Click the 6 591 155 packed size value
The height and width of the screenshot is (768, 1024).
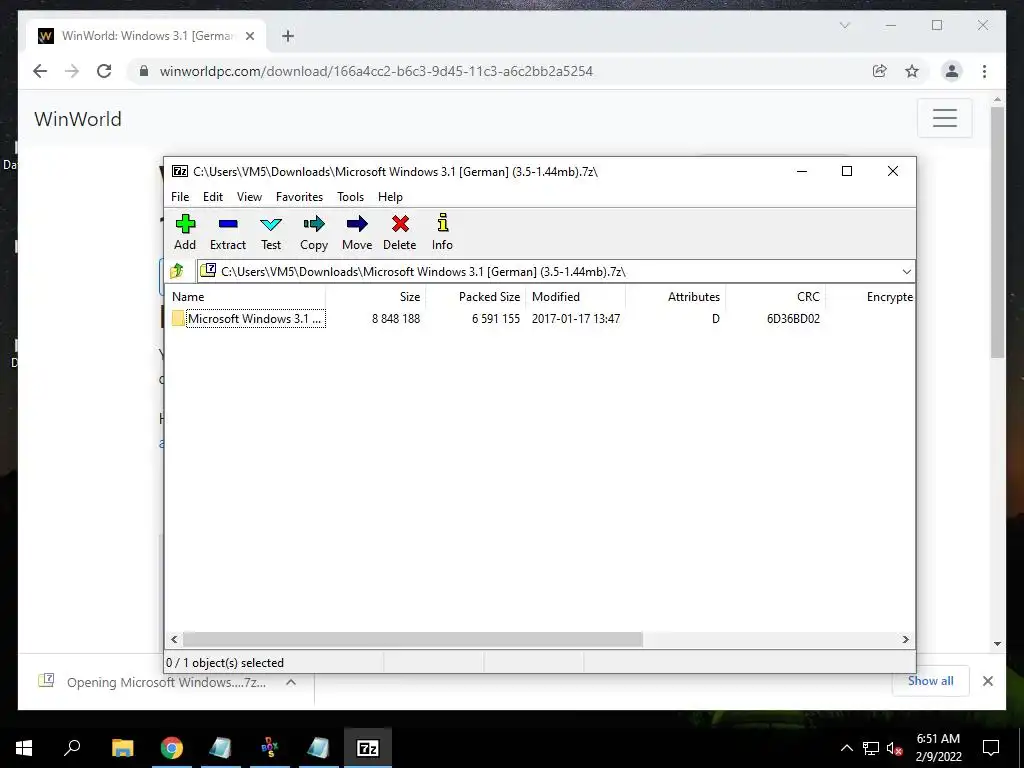click(x=496, y=319)
